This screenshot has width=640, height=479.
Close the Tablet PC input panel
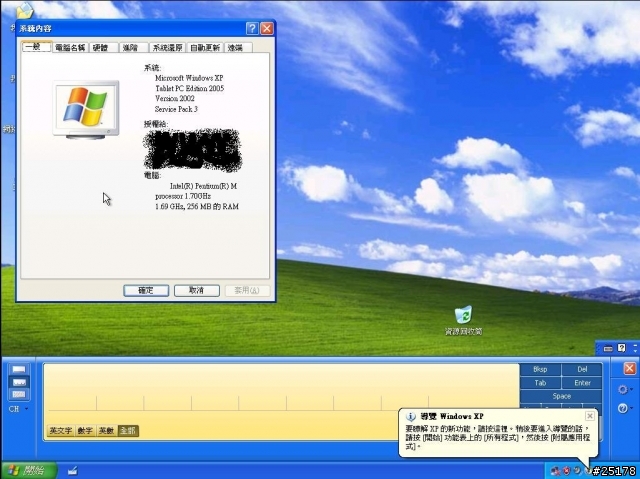629,369
